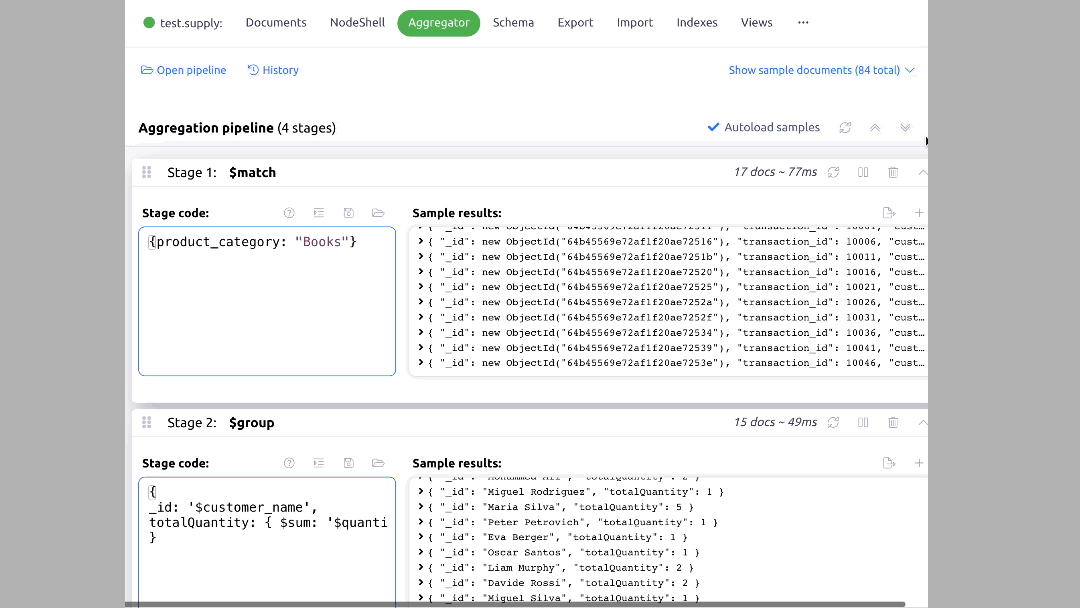Open a saved snippet via Stage 1 folder icon
The width and height of the screenshot is (1080, 608).
coord(379,213)
